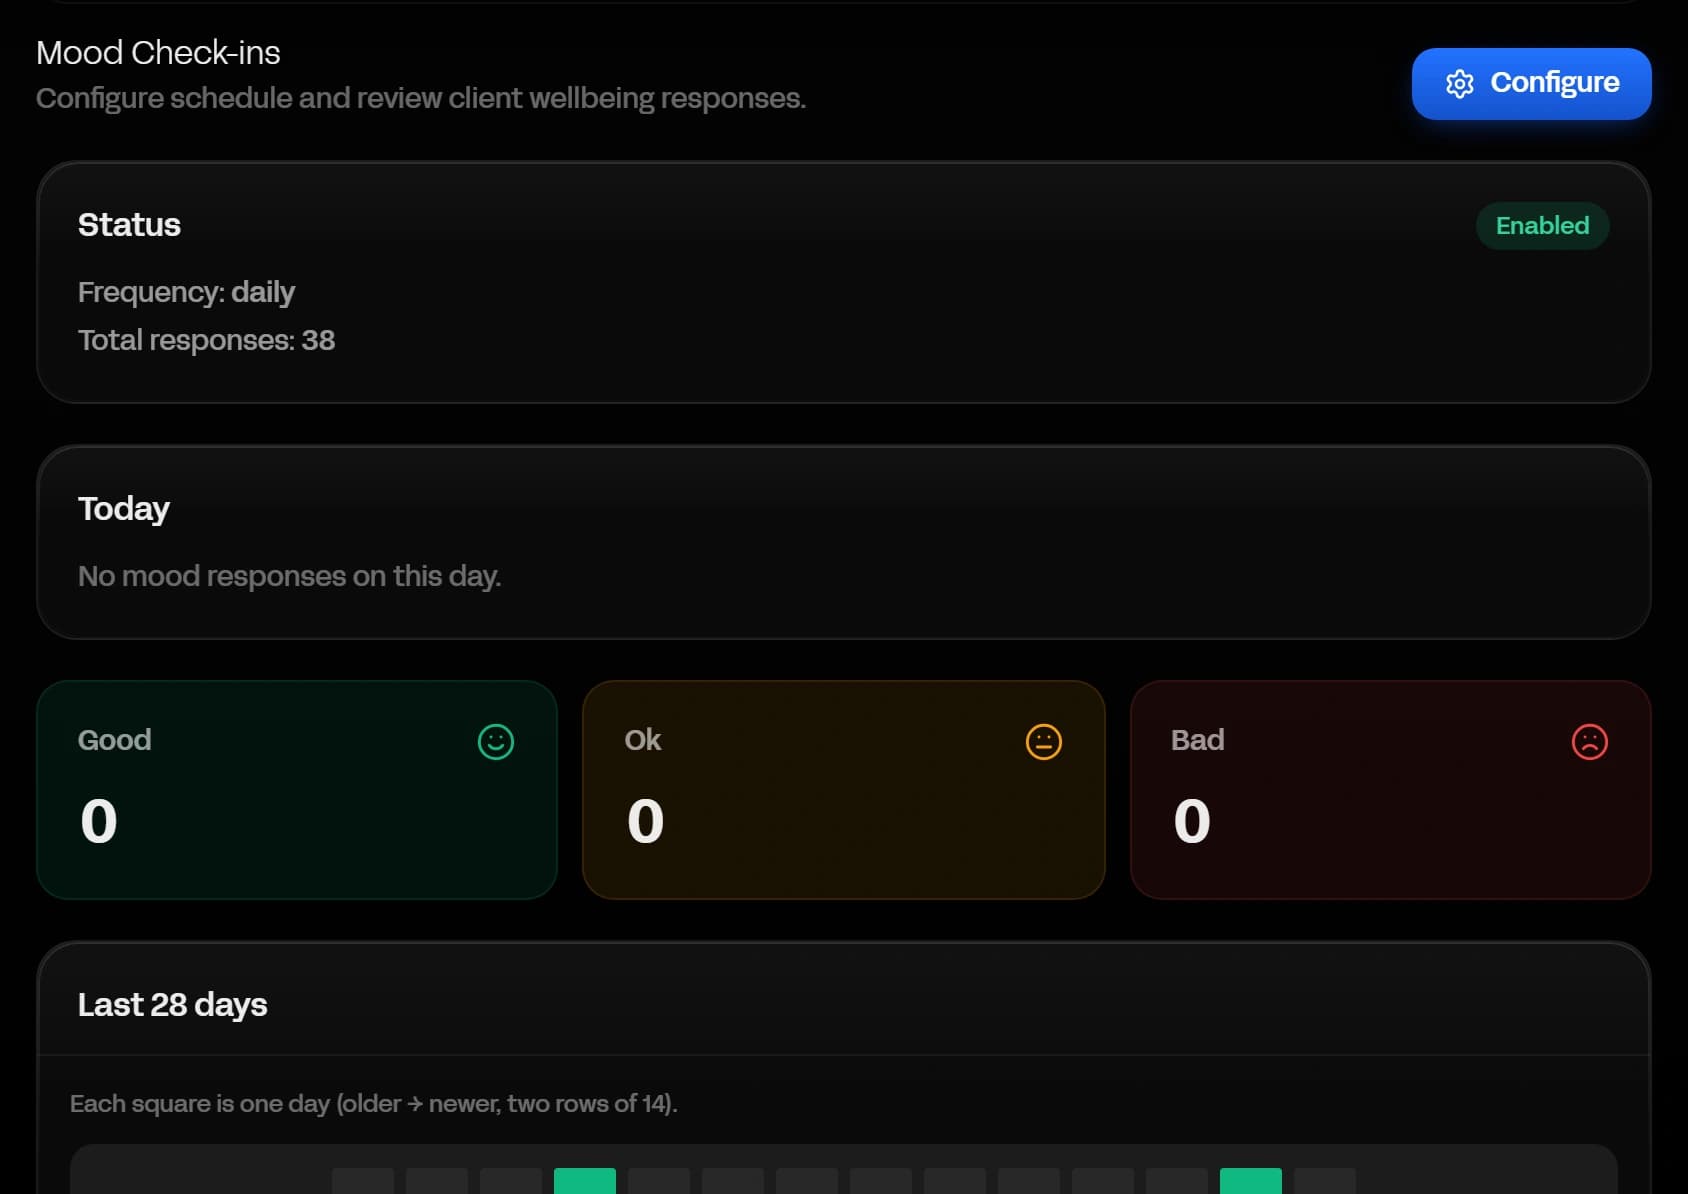Viewport: 1688px width, 1194px height.
Task: Click the 'Total responses: 38' text
Action: click(x=206, y=340)
